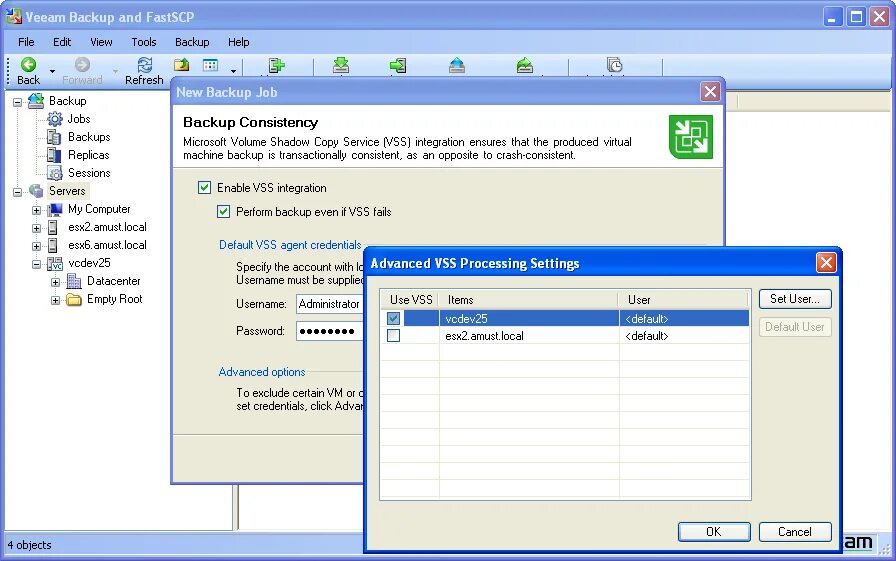Click the clock Sessions history toolbar icon
This screenshot has height=561, width=896.
pos(614,65)
